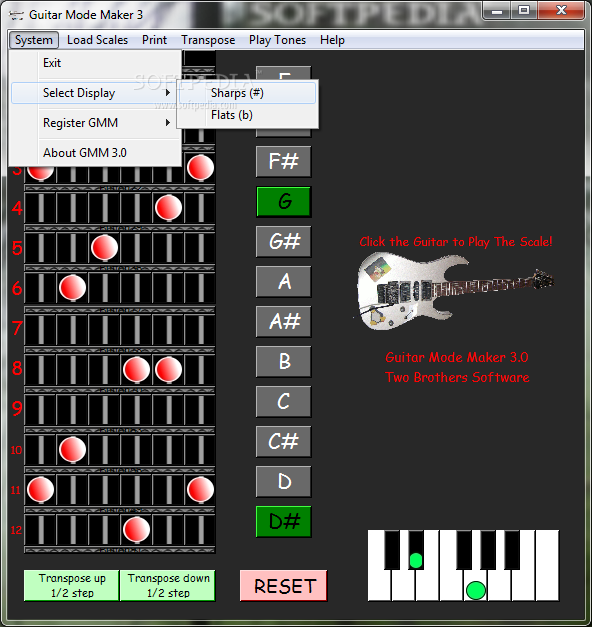Toggle the C# note button
592x627 pixels.
pyautogui.click(x=284, y=441)
